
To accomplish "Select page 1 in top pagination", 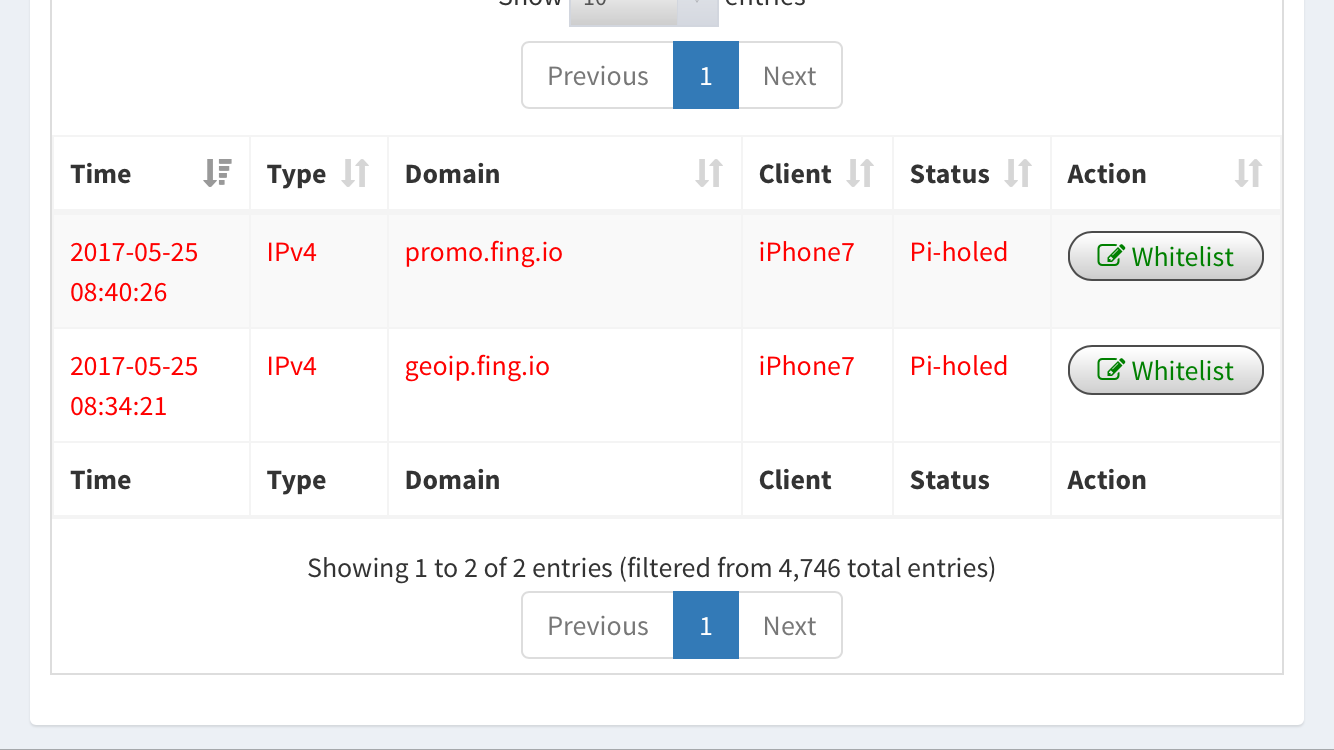I will coord(706,76).
